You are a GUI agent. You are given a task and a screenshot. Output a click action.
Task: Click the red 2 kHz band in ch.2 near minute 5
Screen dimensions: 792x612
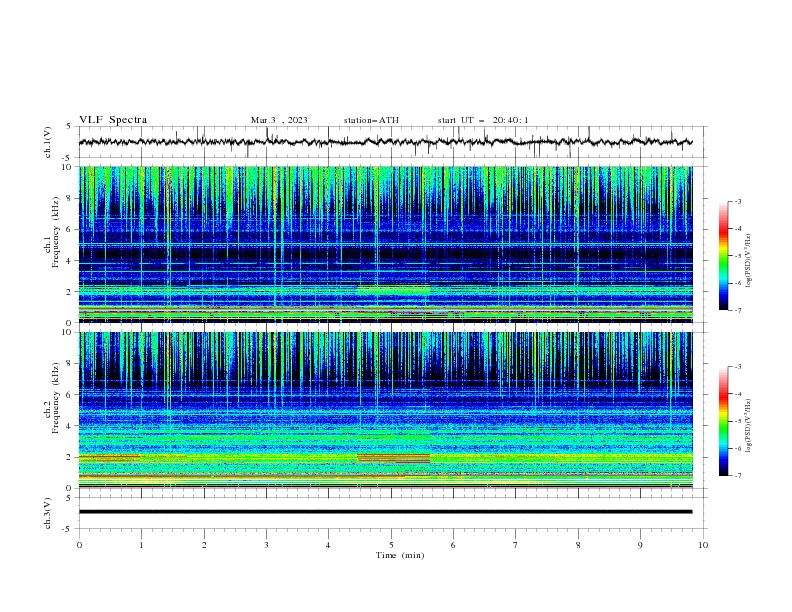coord(393,458)
